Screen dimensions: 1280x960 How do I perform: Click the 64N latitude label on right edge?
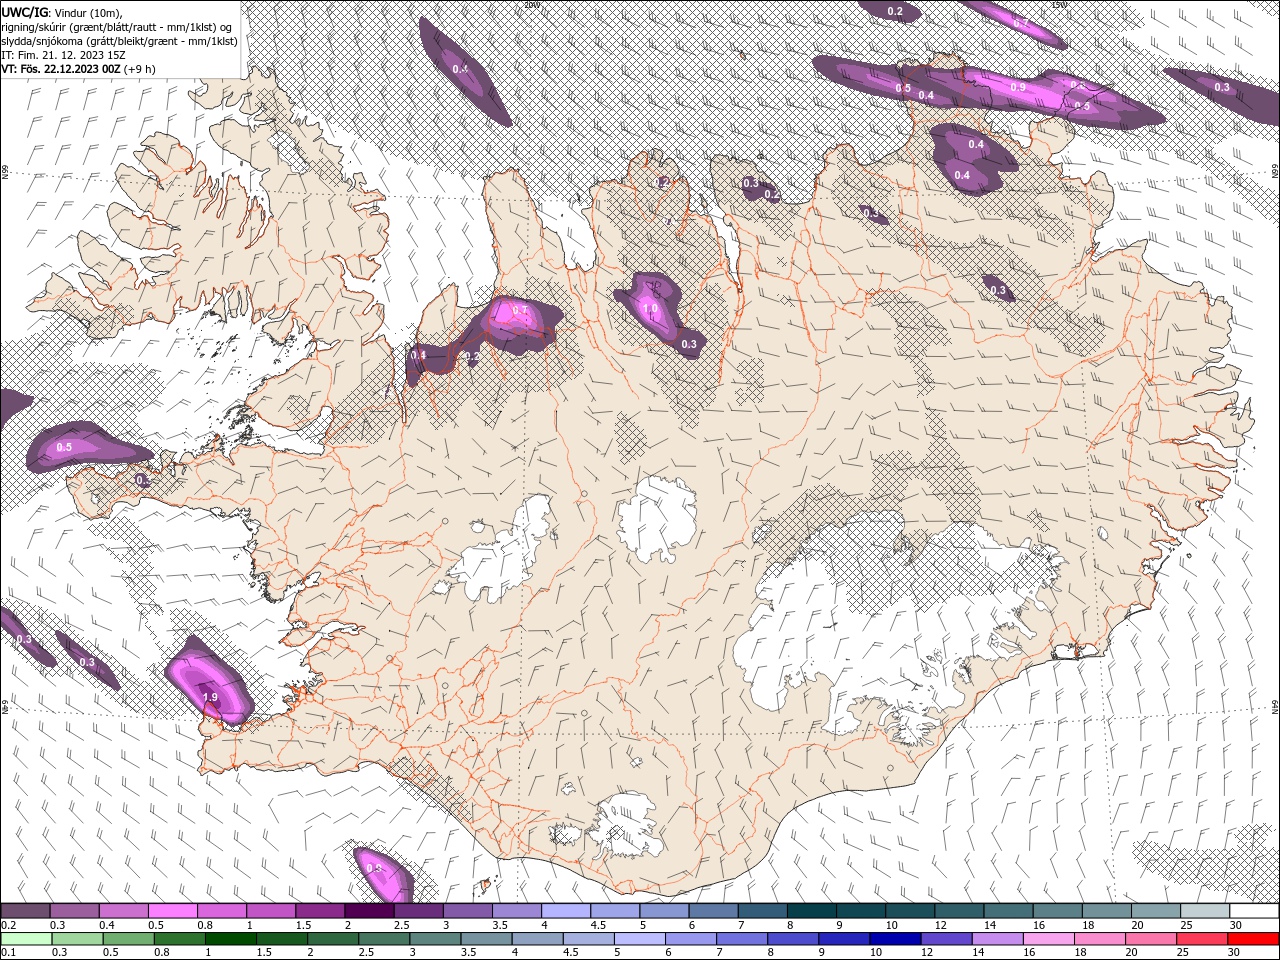[x=1274, y=705]
